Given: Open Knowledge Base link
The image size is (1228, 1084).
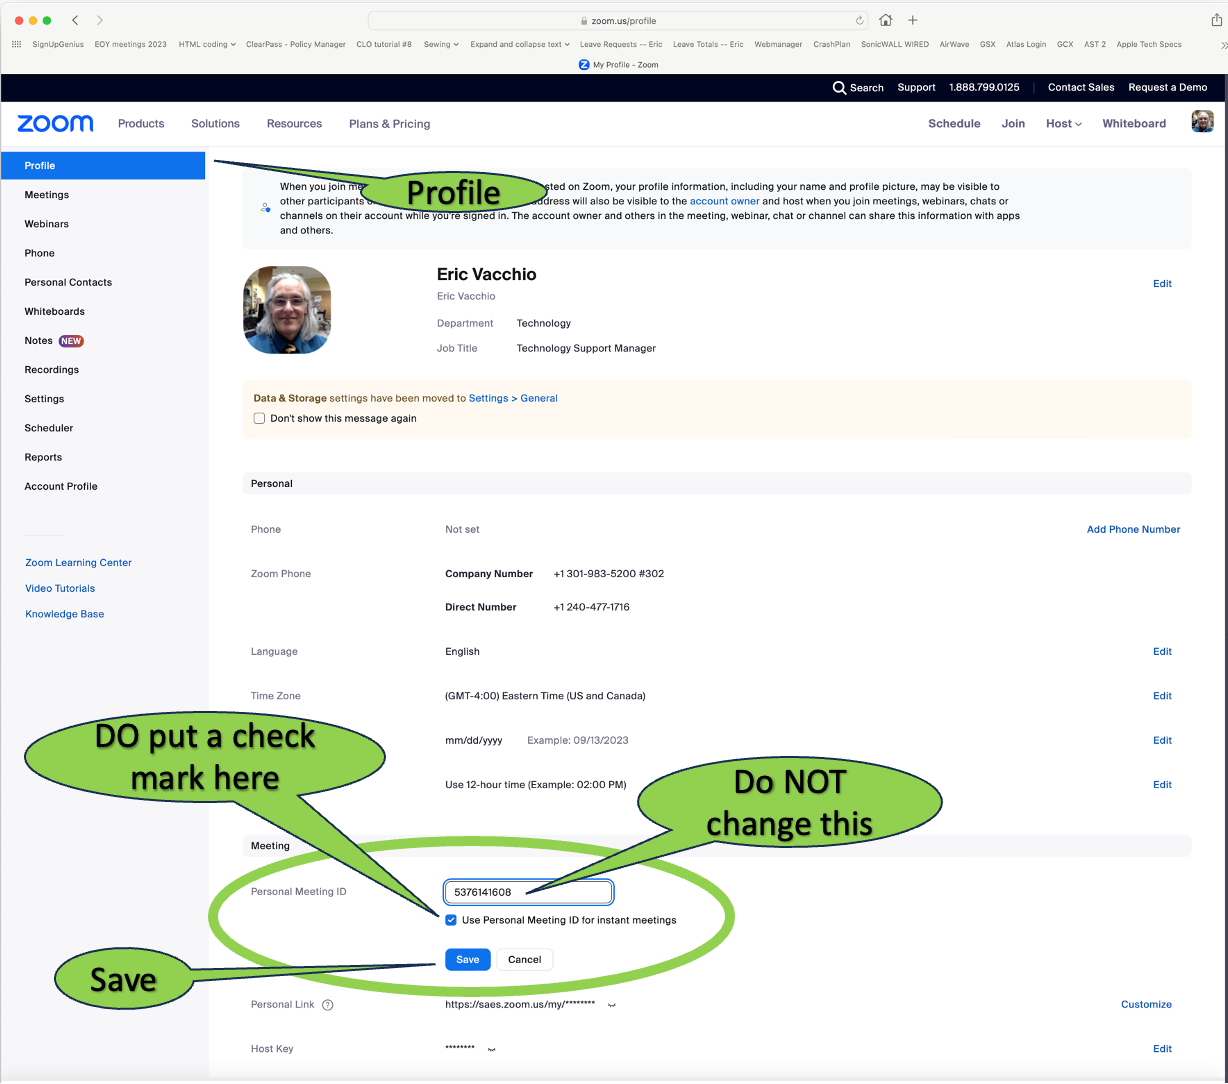Looking at the screenshot, I should 64,614.
